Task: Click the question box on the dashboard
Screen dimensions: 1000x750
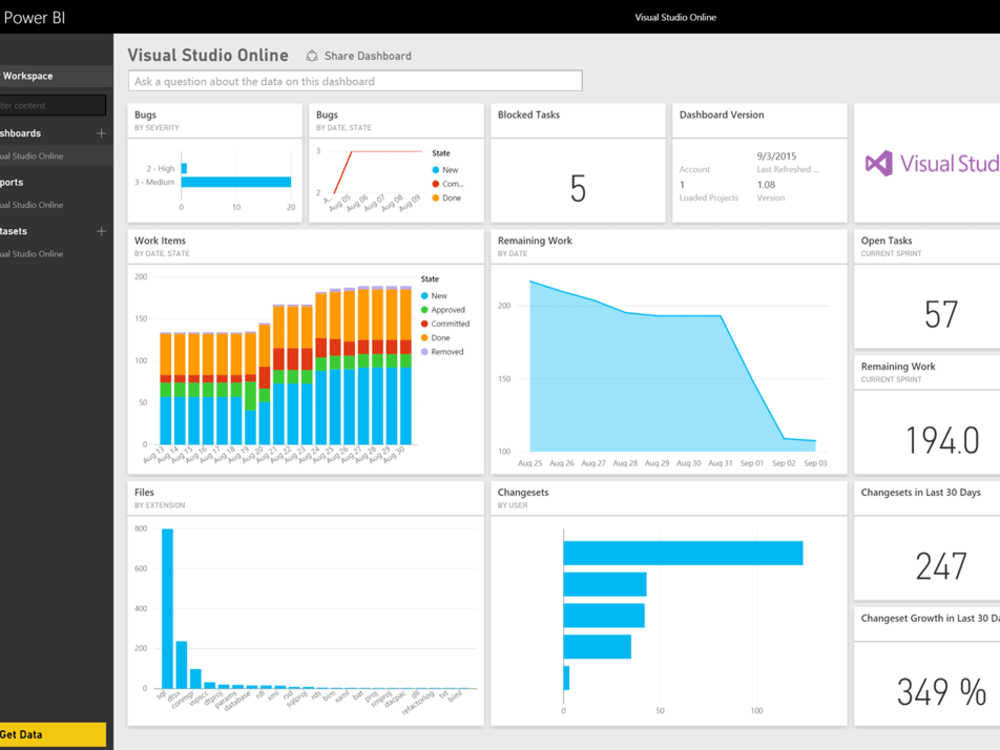Action: click(353, 80)
